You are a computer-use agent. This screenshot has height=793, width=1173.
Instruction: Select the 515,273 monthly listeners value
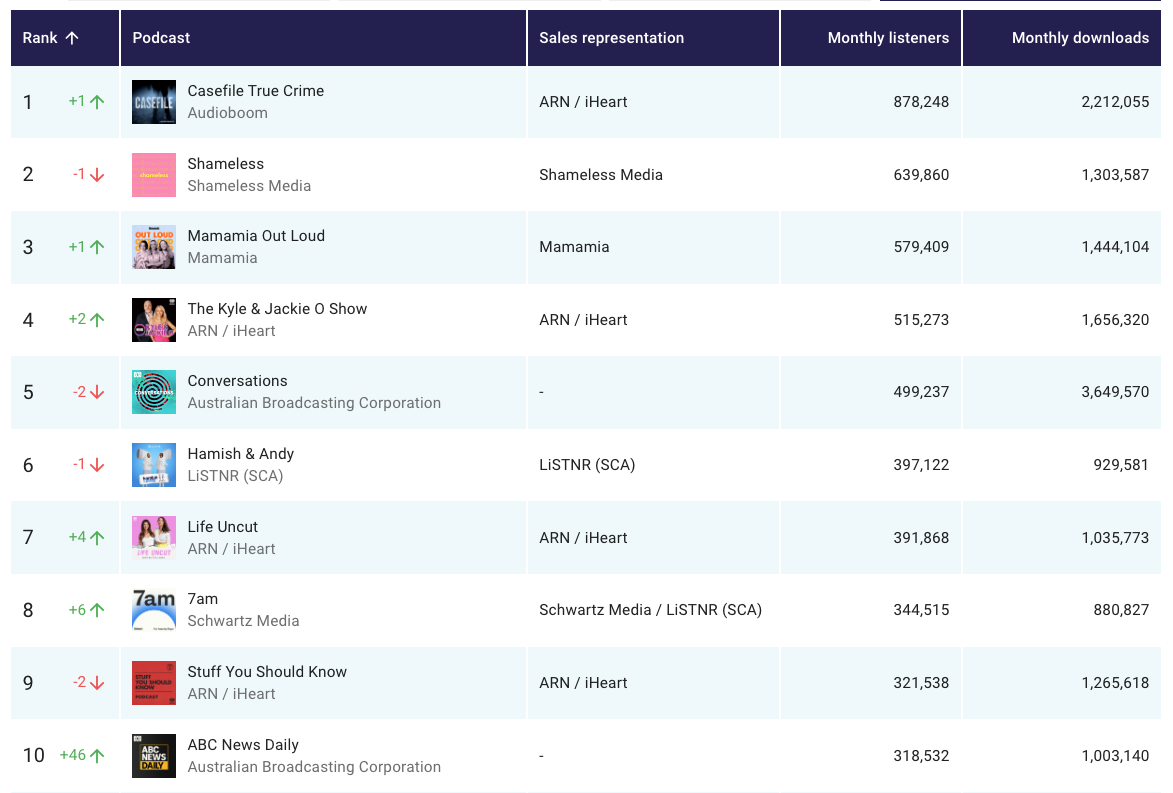[x=921, y=320]
